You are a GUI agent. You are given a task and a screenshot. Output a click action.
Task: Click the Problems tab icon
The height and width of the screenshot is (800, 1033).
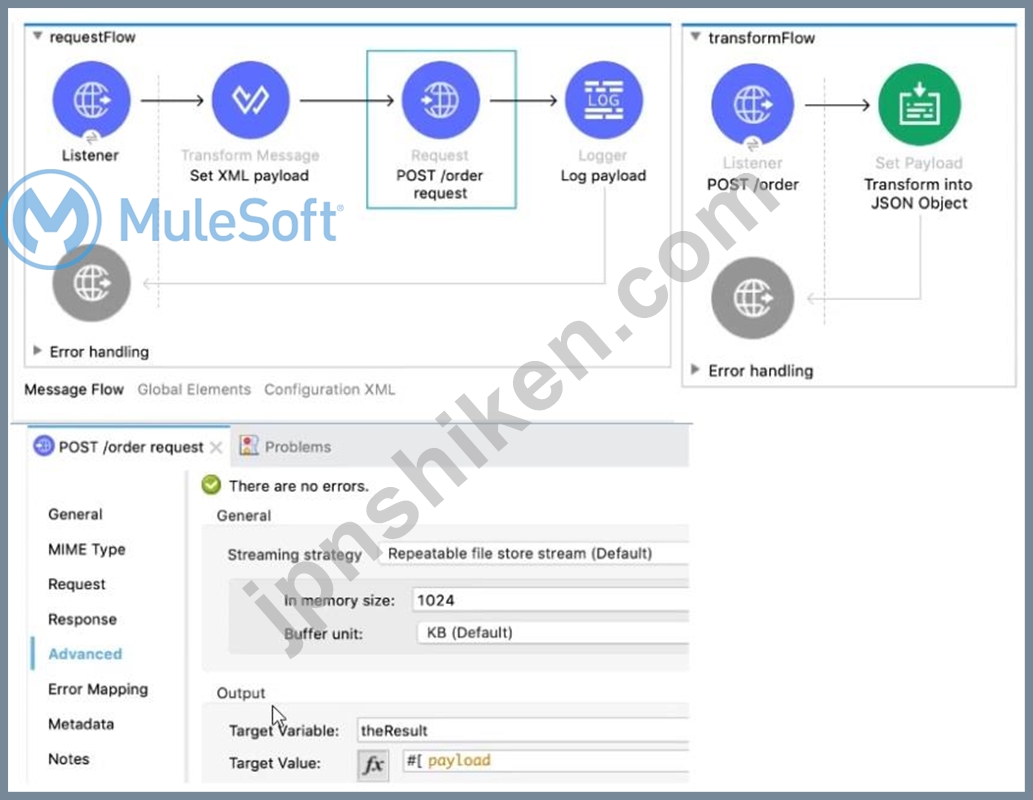click(x=248, y=446)
